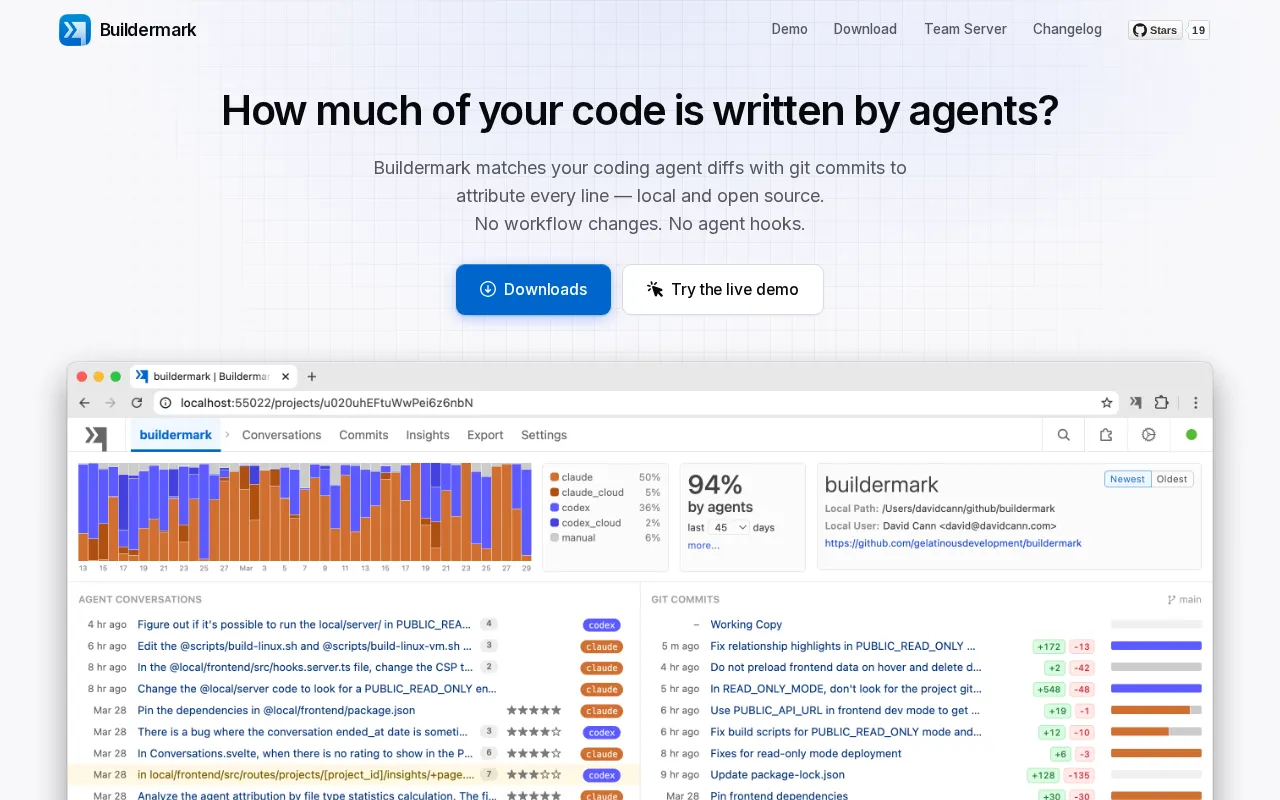Viewport: 1280px width, 800px height.
Task: Reload the page in screenshot browser
Action: click(137, 403)
